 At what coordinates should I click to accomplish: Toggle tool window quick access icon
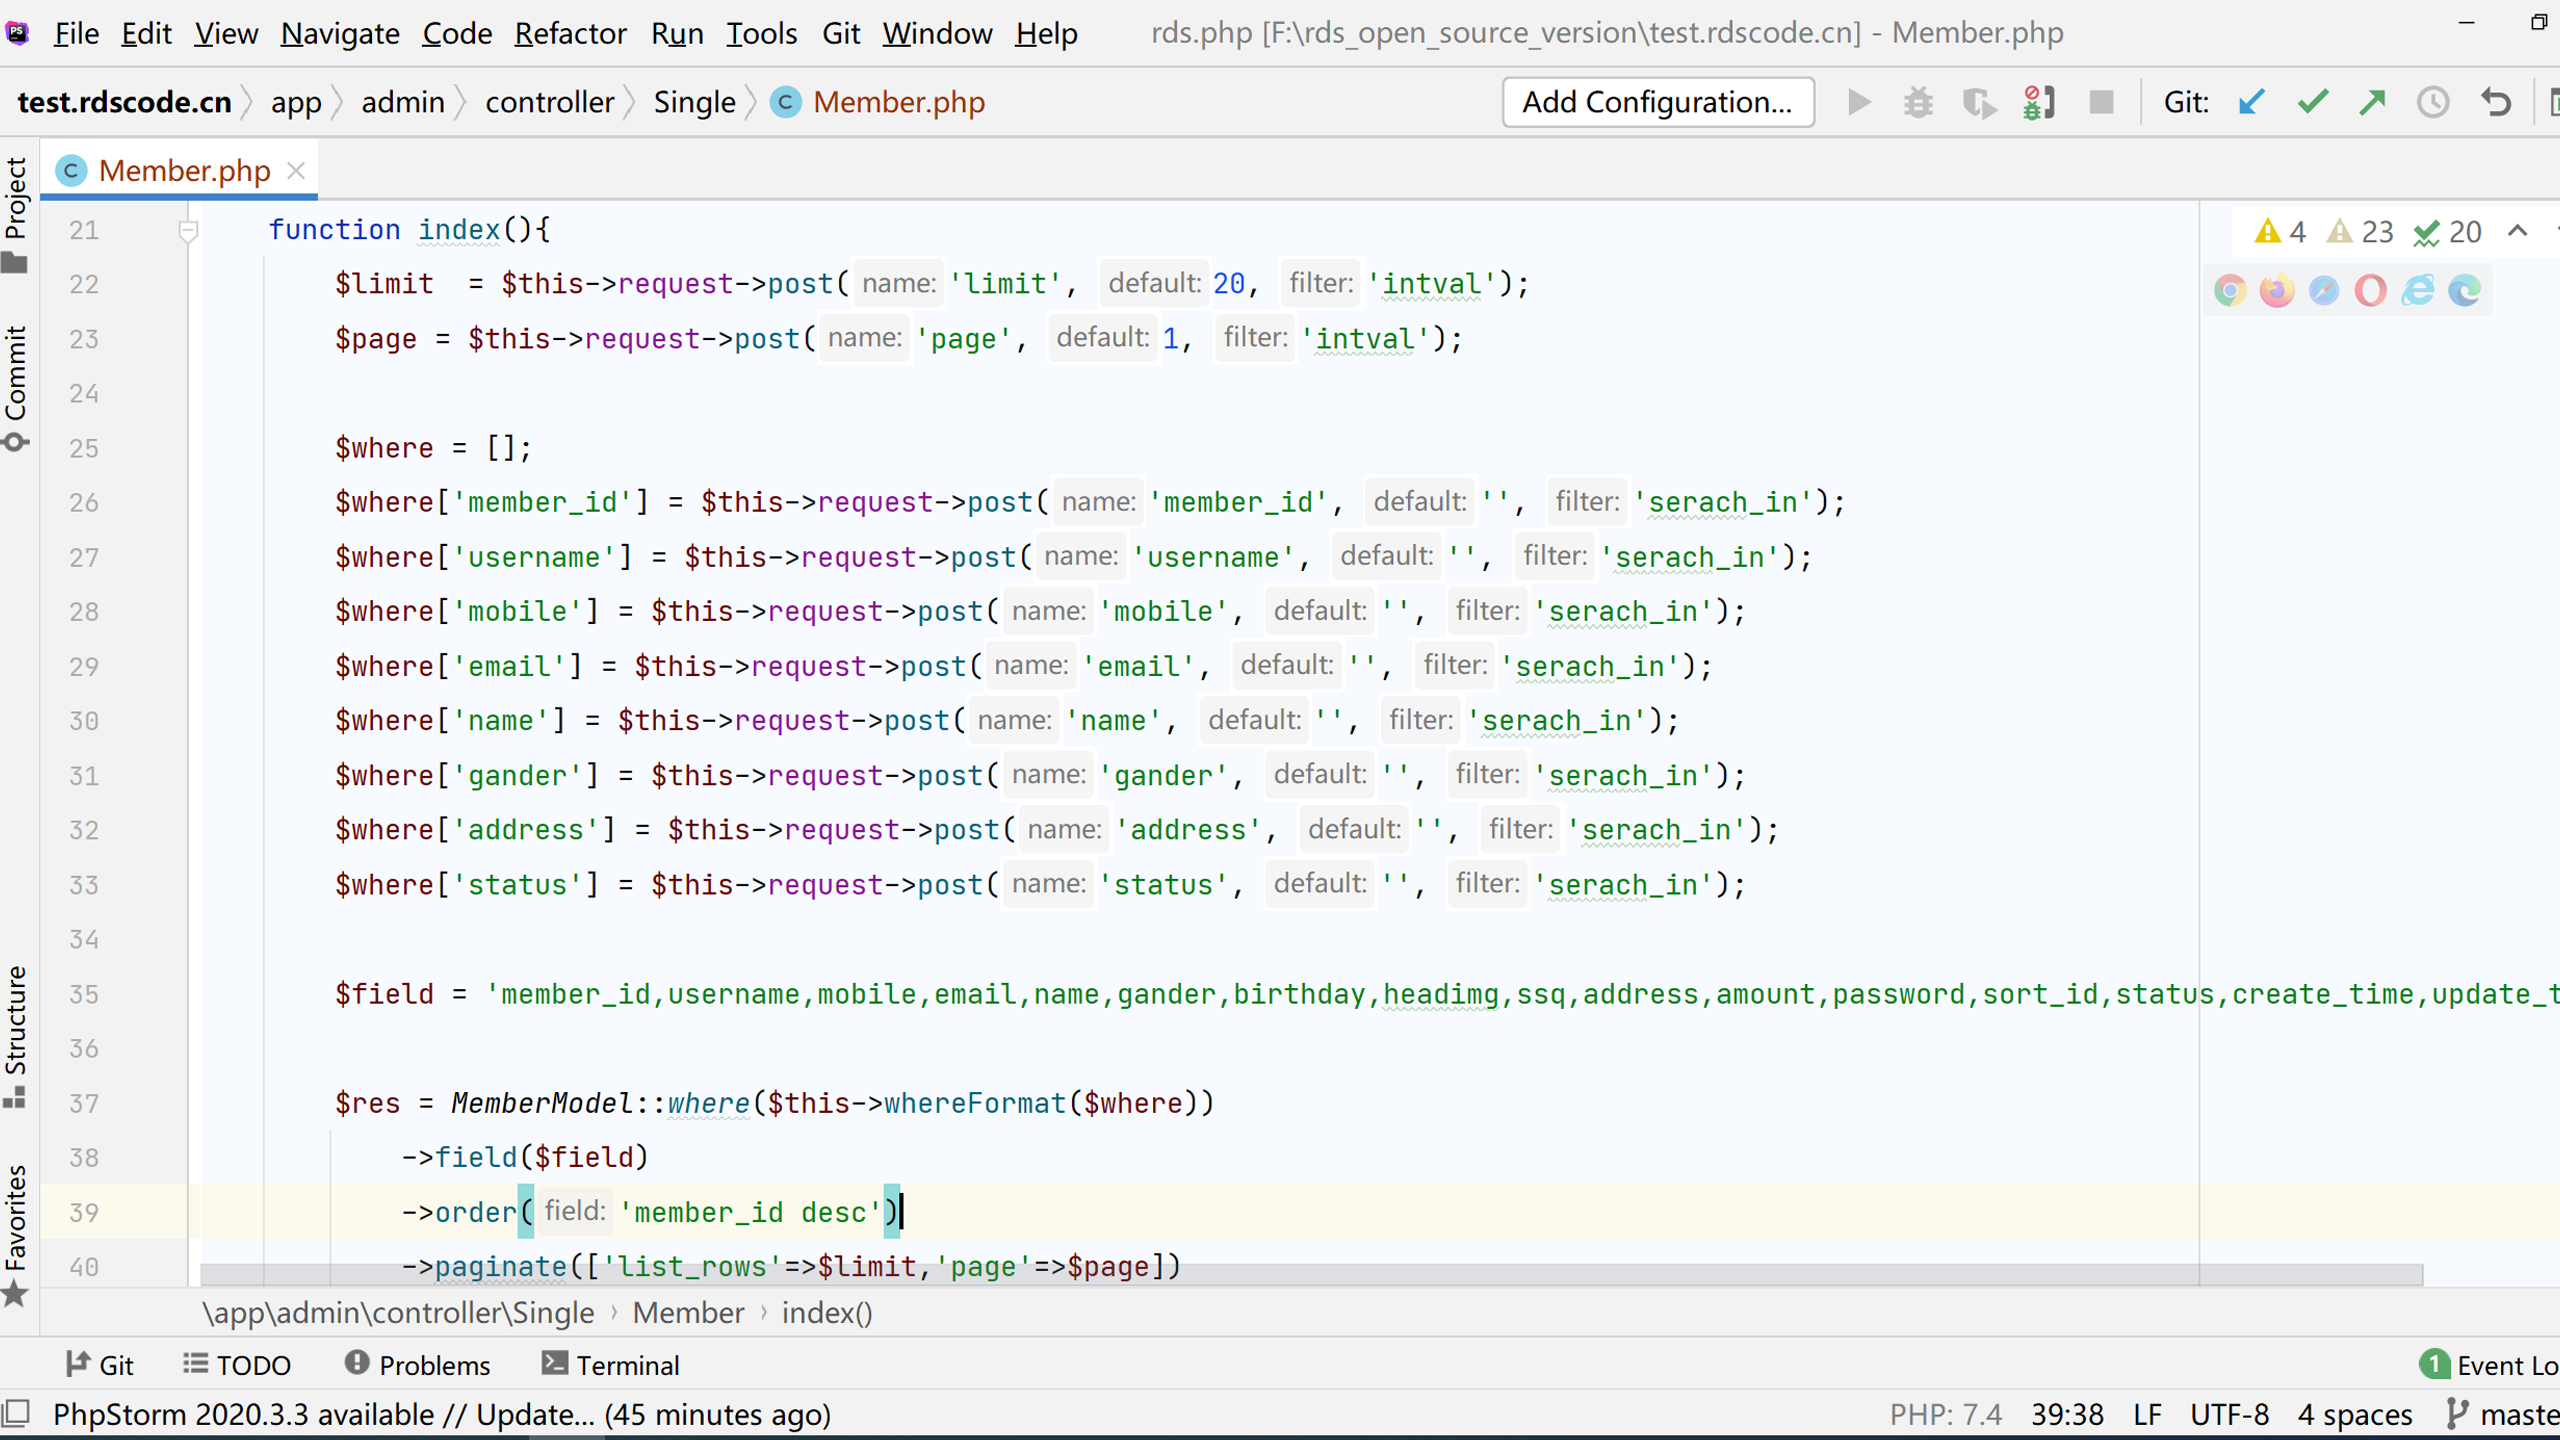click(x=16, y=1414)
